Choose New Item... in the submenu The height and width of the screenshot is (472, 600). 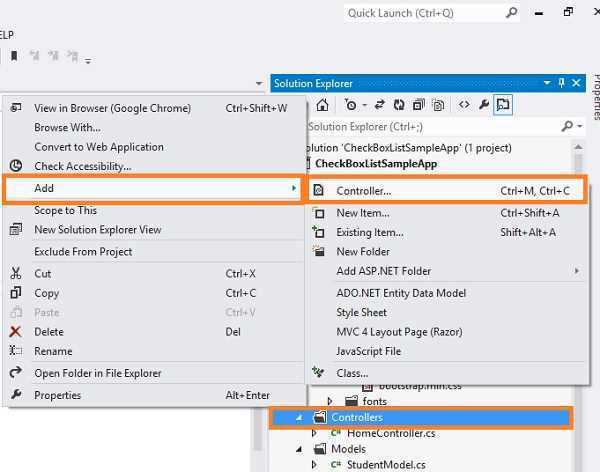point(362,213)
